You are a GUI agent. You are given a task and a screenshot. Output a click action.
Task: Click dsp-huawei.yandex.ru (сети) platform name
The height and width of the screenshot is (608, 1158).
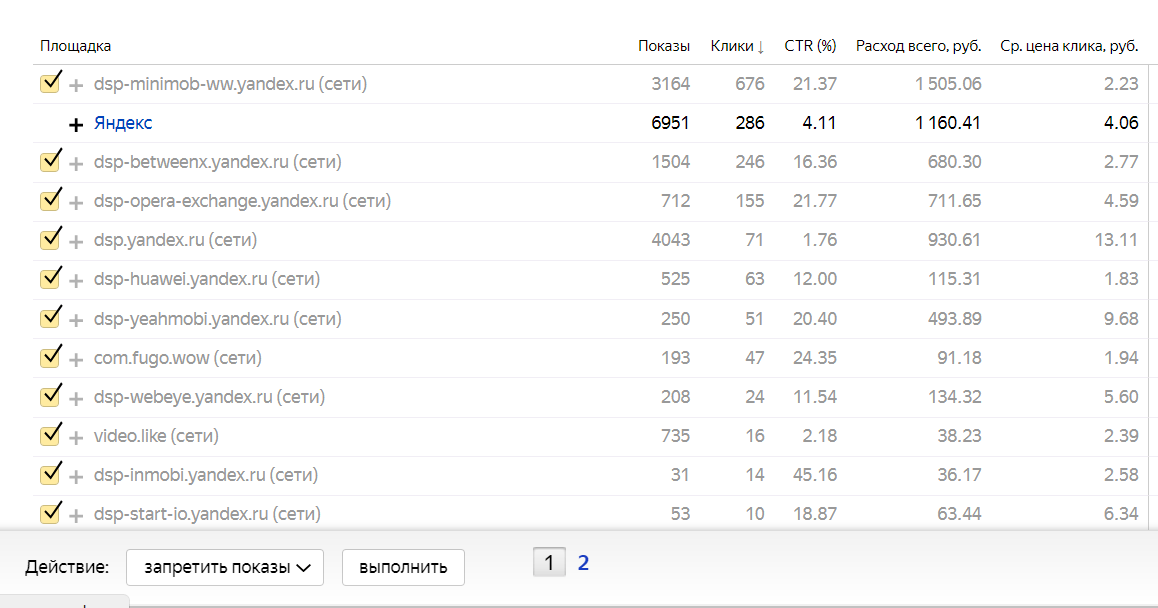(x=207, y=279)
